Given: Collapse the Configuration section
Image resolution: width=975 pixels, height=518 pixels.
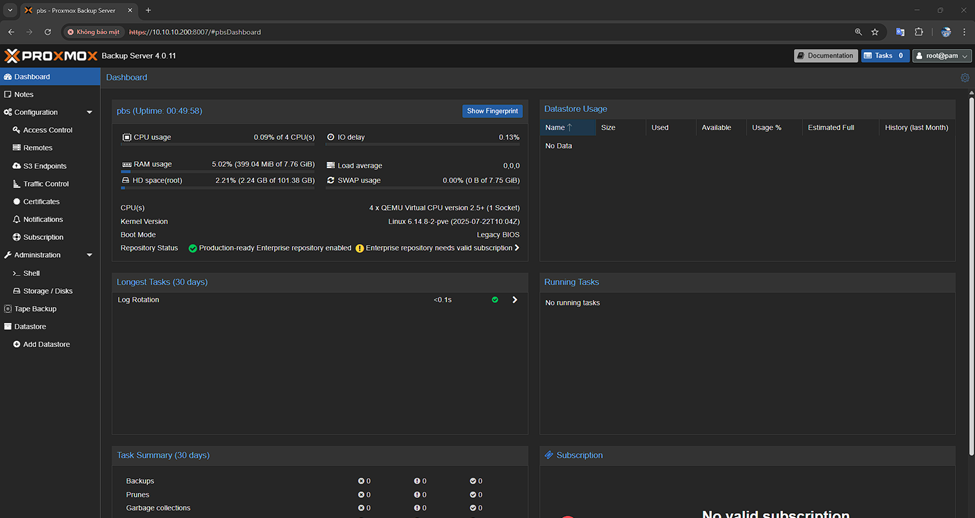Looking at the screenshot, I should click(x=89, y=112).
